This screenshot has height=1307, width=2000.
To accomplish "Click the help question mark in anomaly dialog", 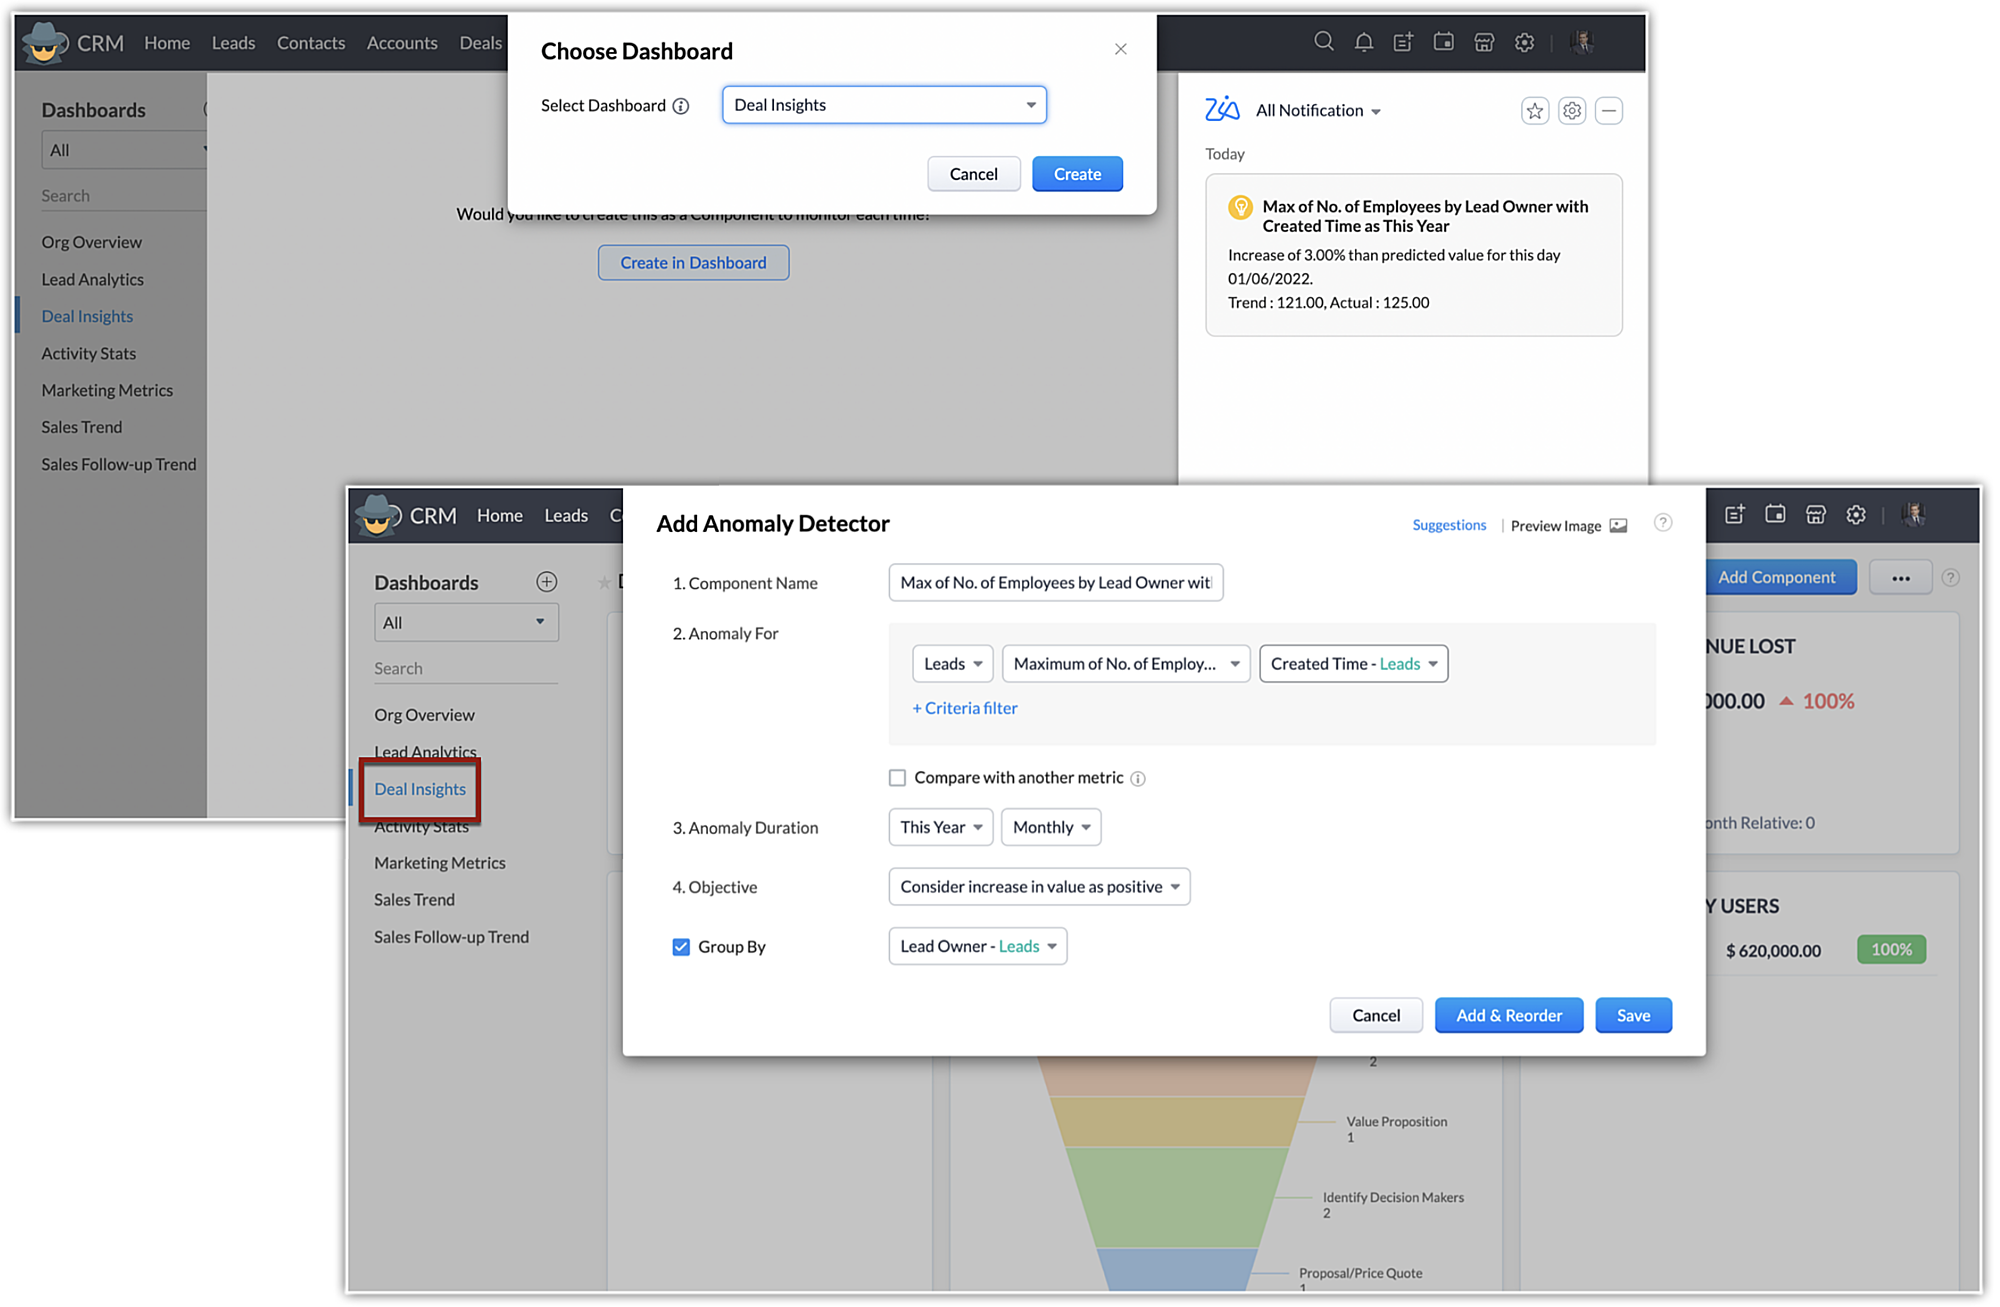I will (1662, 523).
